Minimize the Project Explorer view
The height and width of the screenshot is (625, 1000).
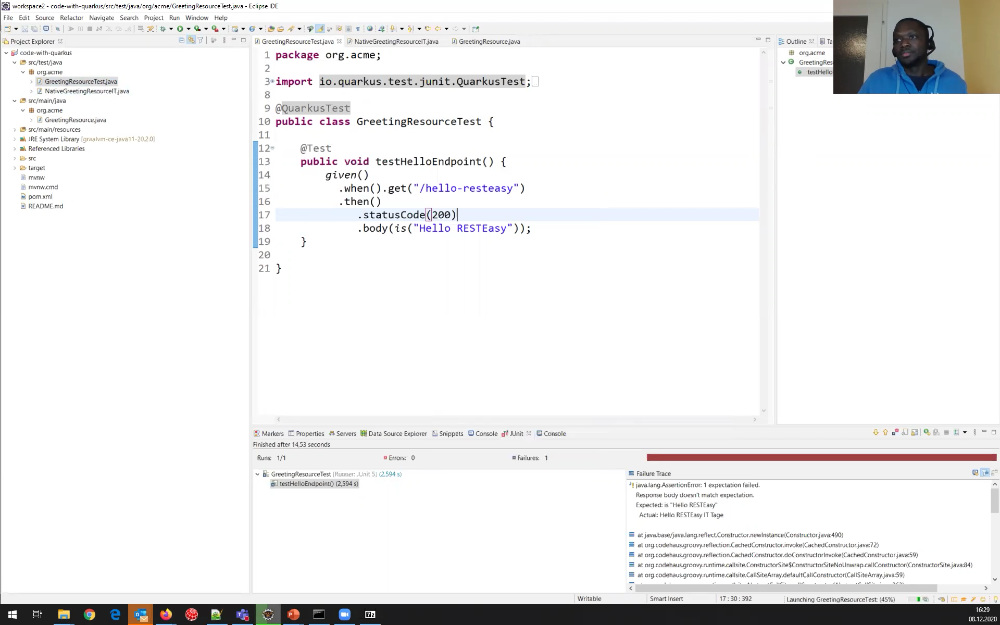(234, 40)
